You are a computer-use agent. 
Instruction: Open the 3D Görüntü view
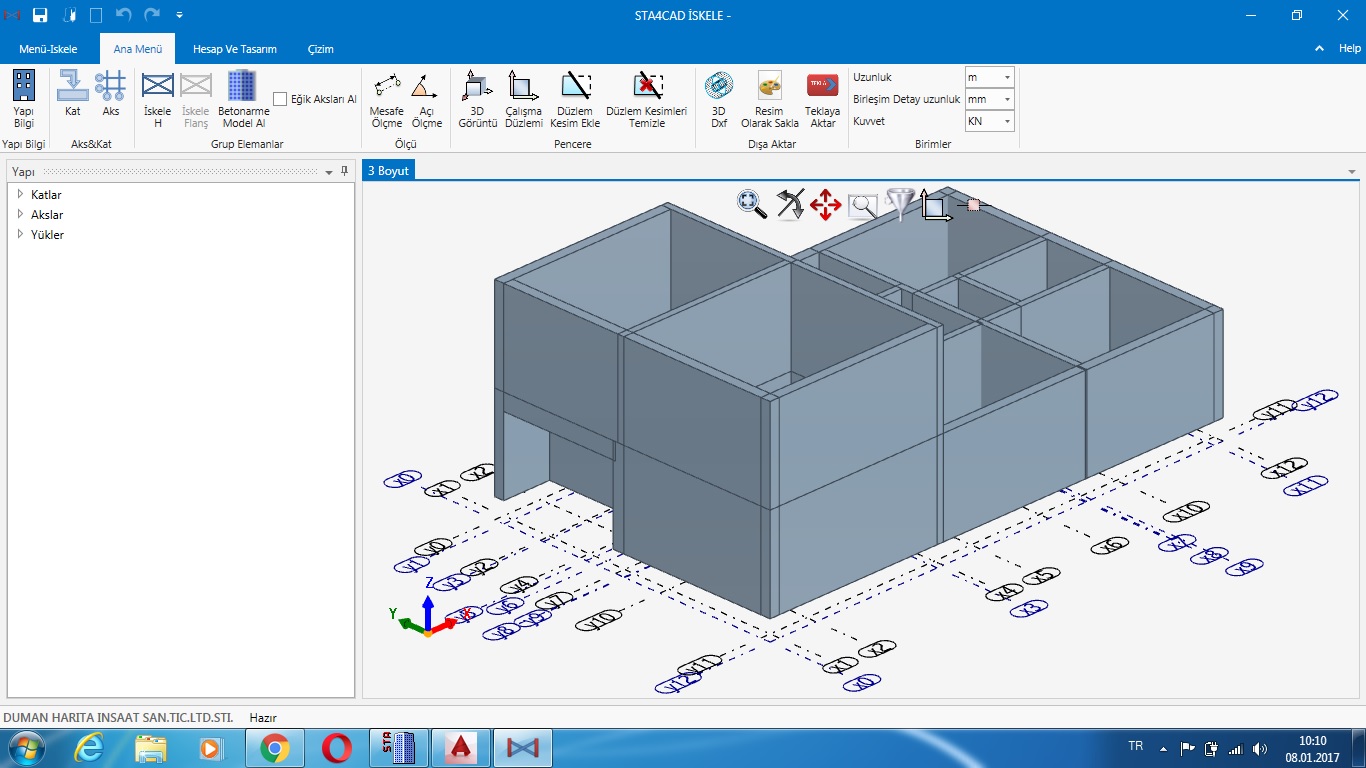pos(477,98)
